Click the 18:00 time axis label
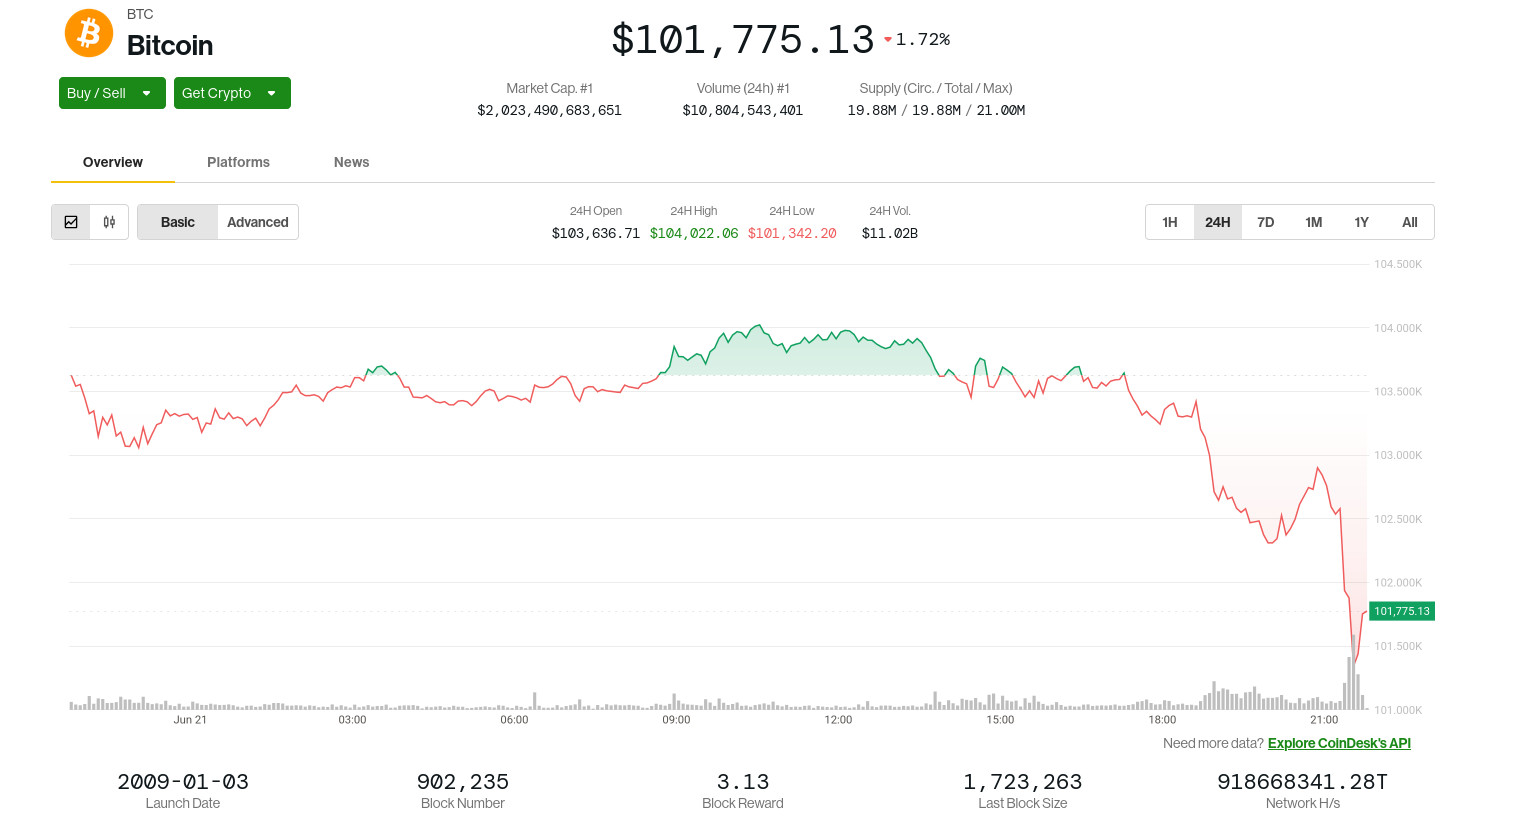The width and height of the screenshot is (1523, 828). (x=1162, y=720)
